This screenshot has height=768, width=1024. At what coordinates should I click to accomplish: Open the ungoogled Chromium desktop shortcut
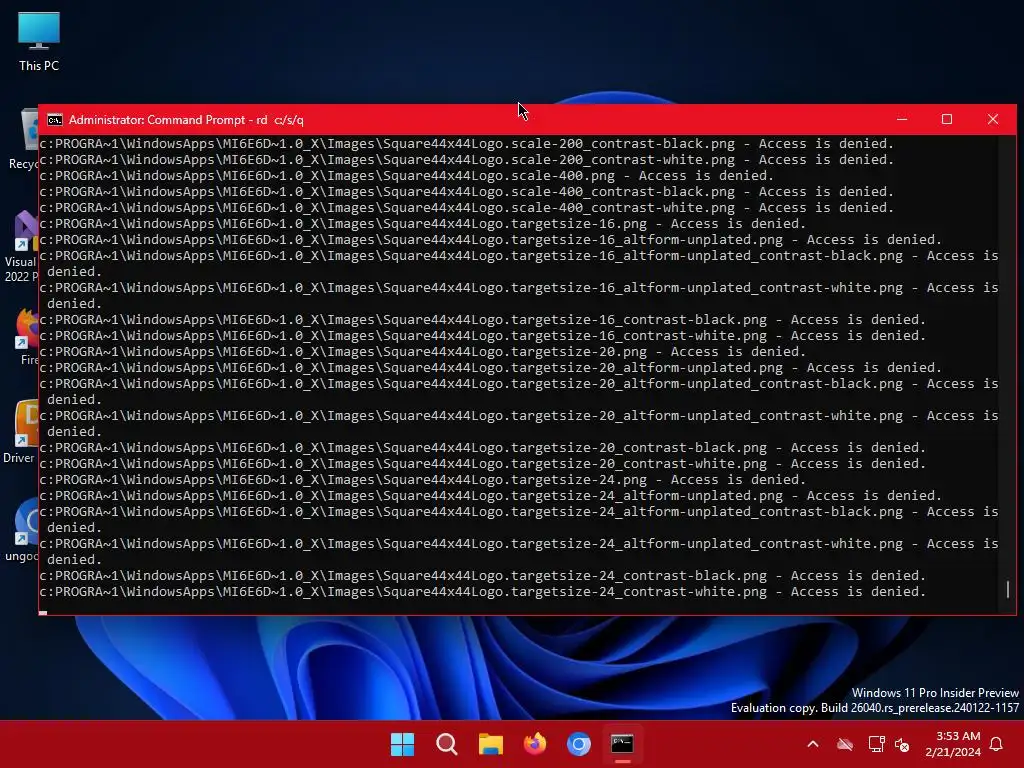pos(23,530)
